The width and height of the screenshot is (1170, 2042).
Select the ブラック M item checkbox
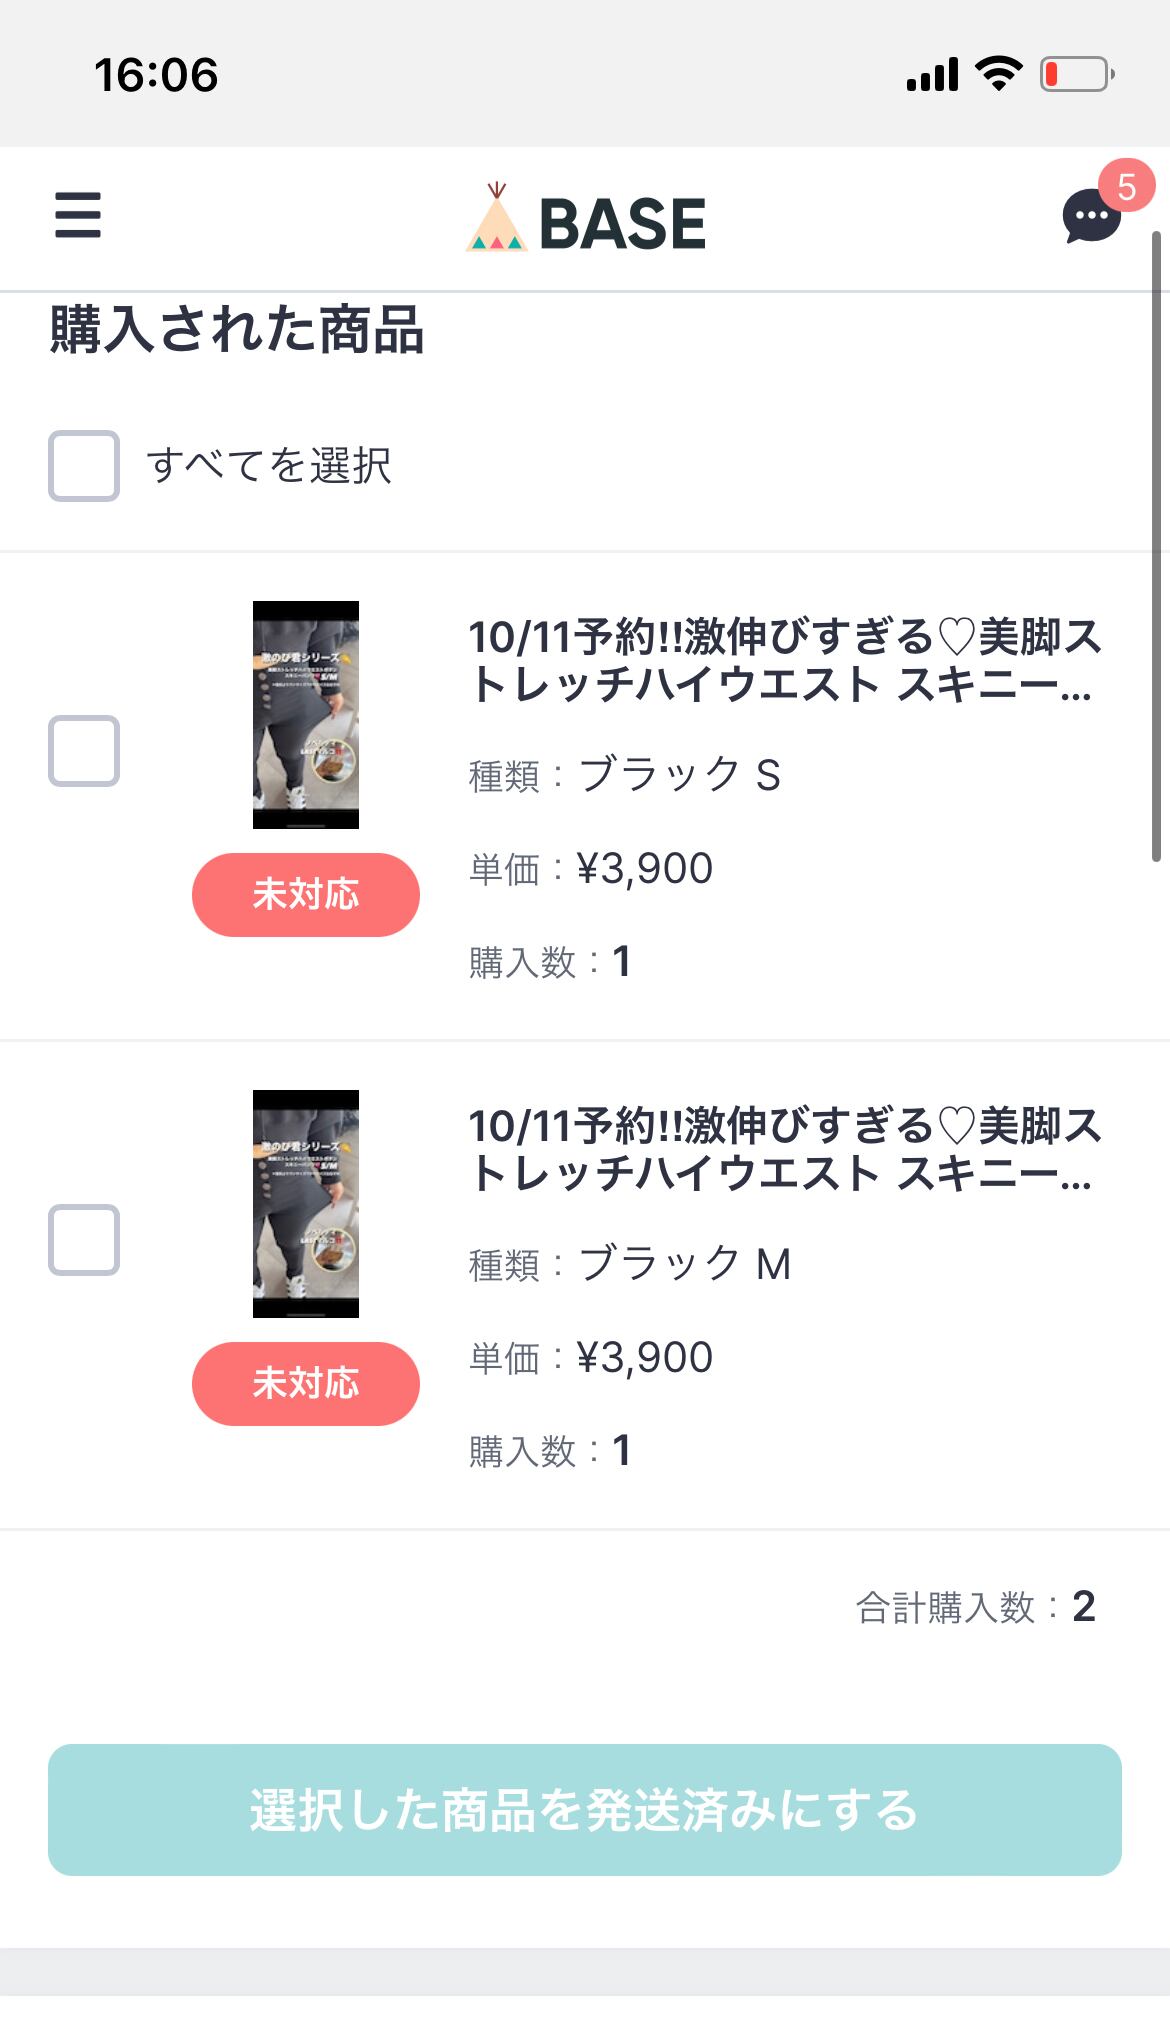tap(84, 1240)
